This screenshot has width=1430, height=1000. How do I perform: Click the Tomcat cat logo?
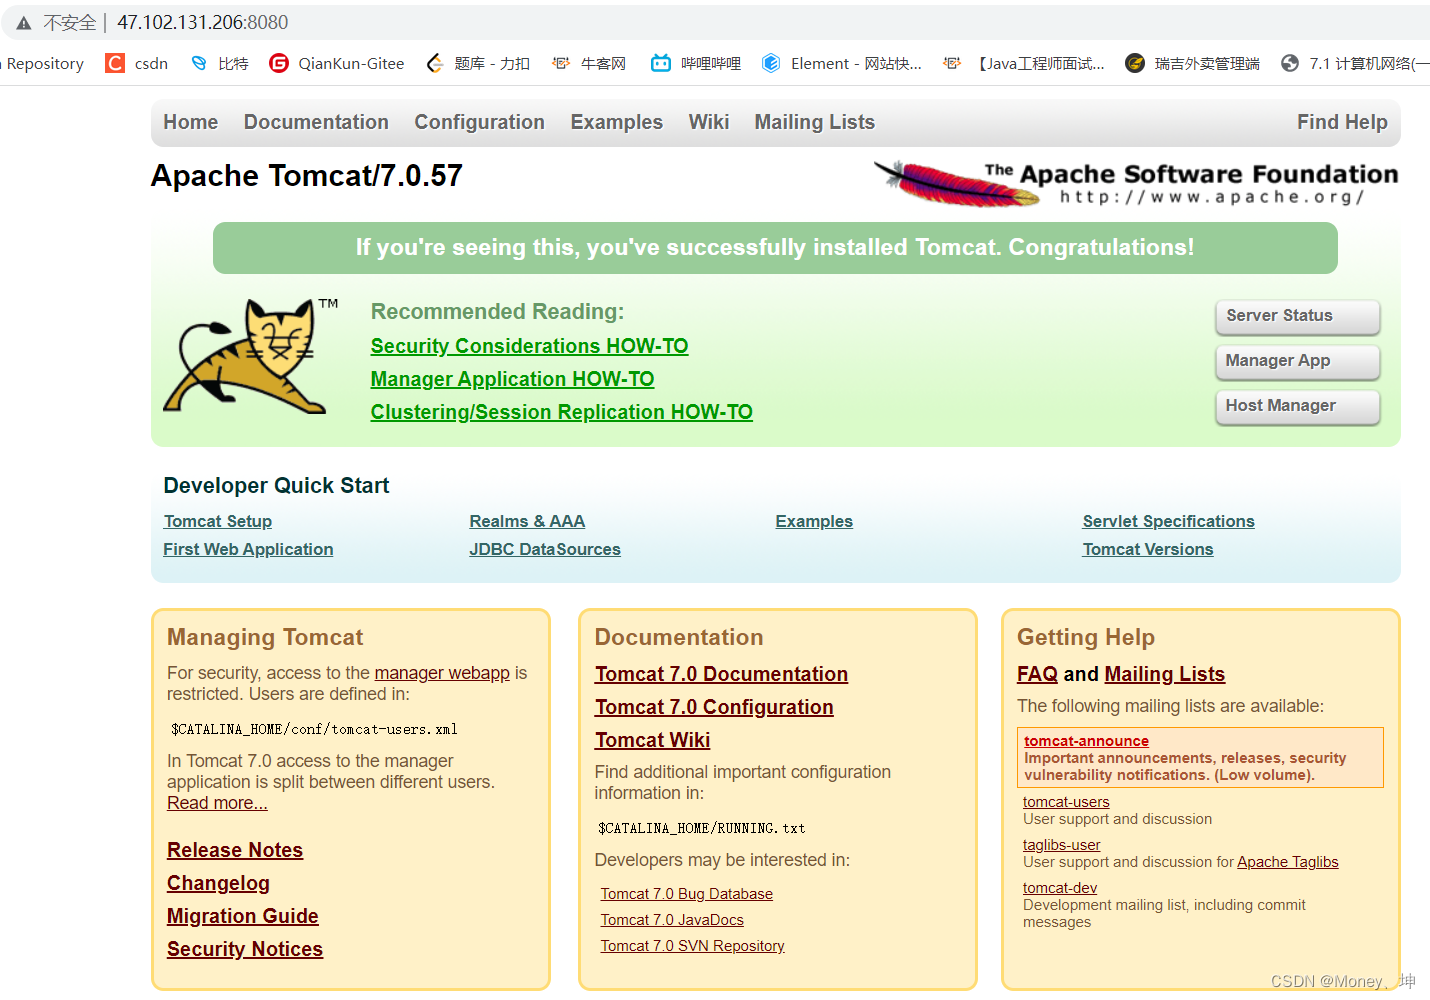(x=251, y=356)
